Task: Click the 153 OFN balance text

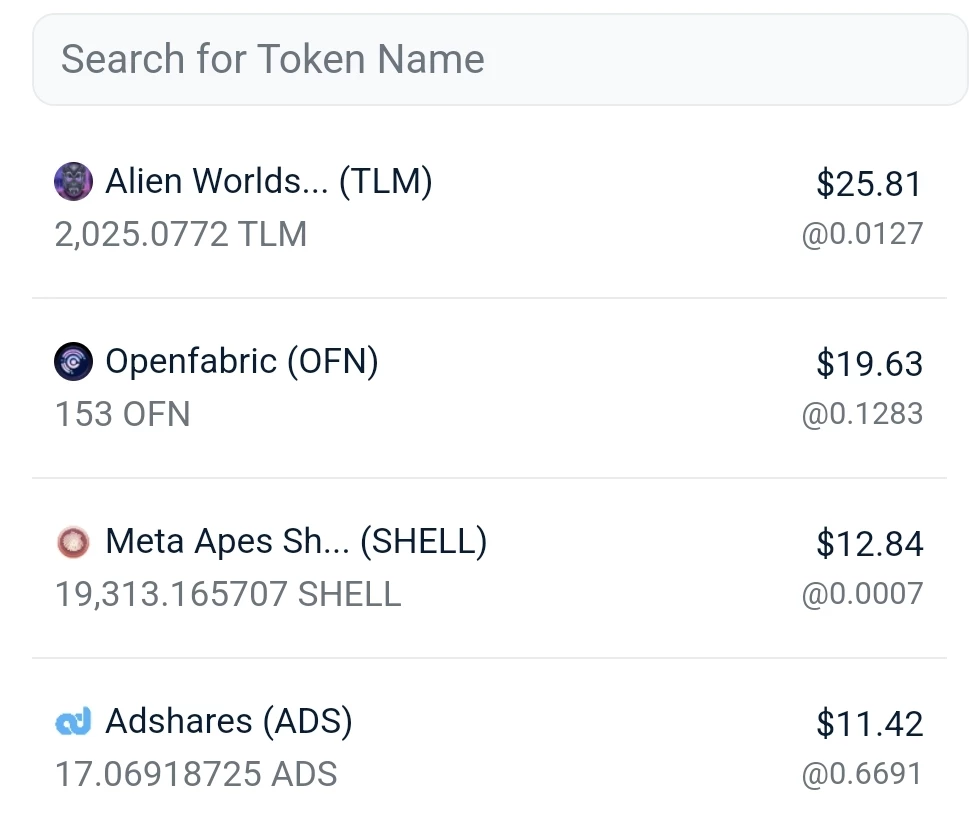Action: (x=122, y=414)
